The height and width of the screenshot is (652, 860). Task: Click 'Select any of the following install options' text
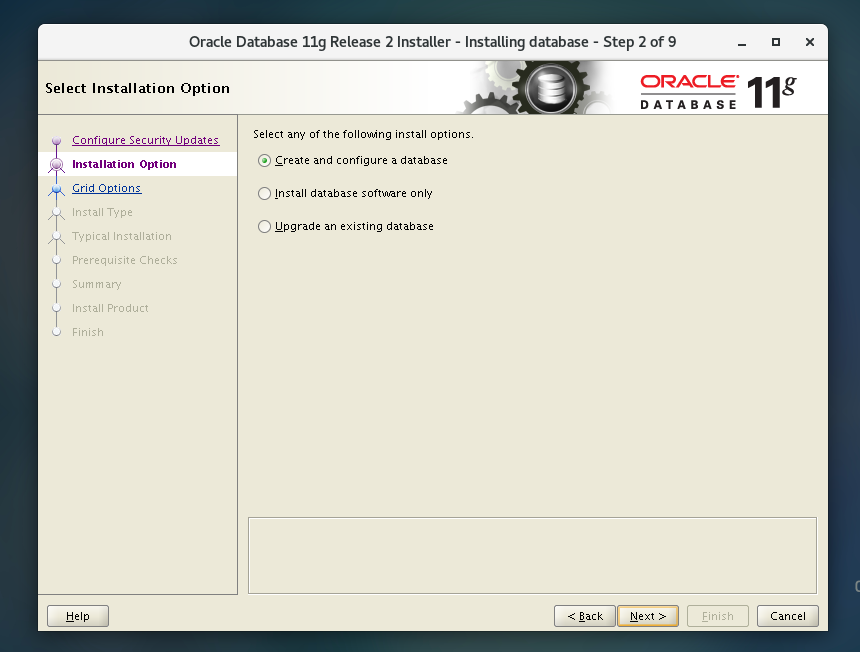coord(363,134)
